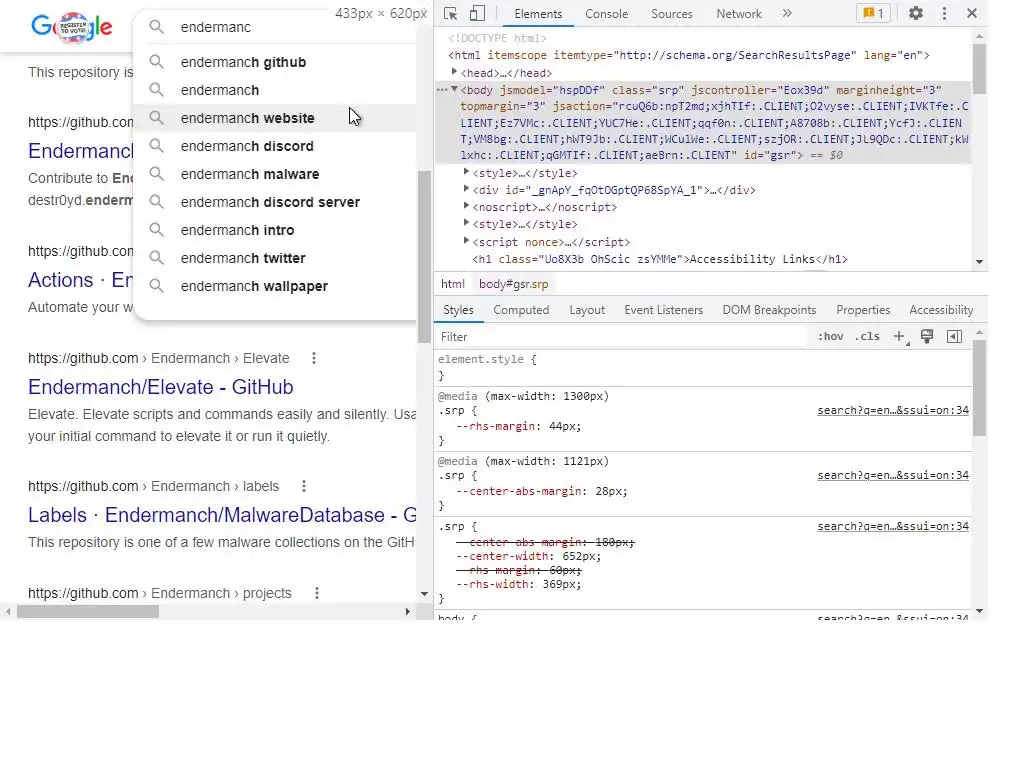Expand the noscript element node
Viewport: 1024px width, 768px height.
click(x=466, y=206)
